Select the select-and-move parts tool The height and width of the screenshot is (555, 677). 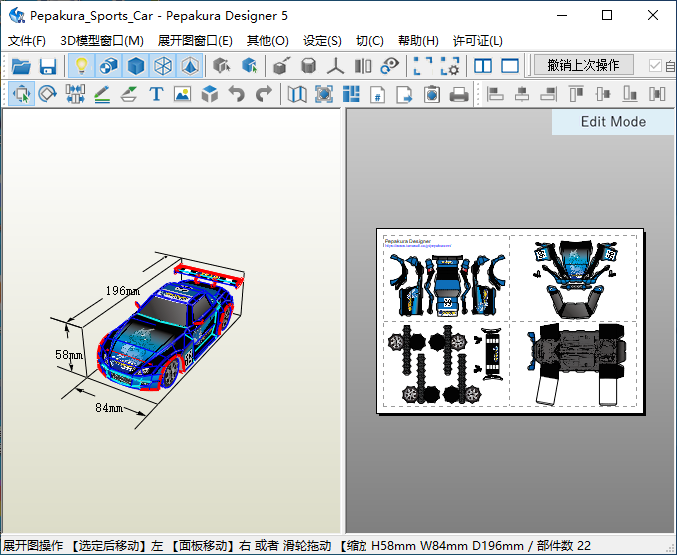21,94
